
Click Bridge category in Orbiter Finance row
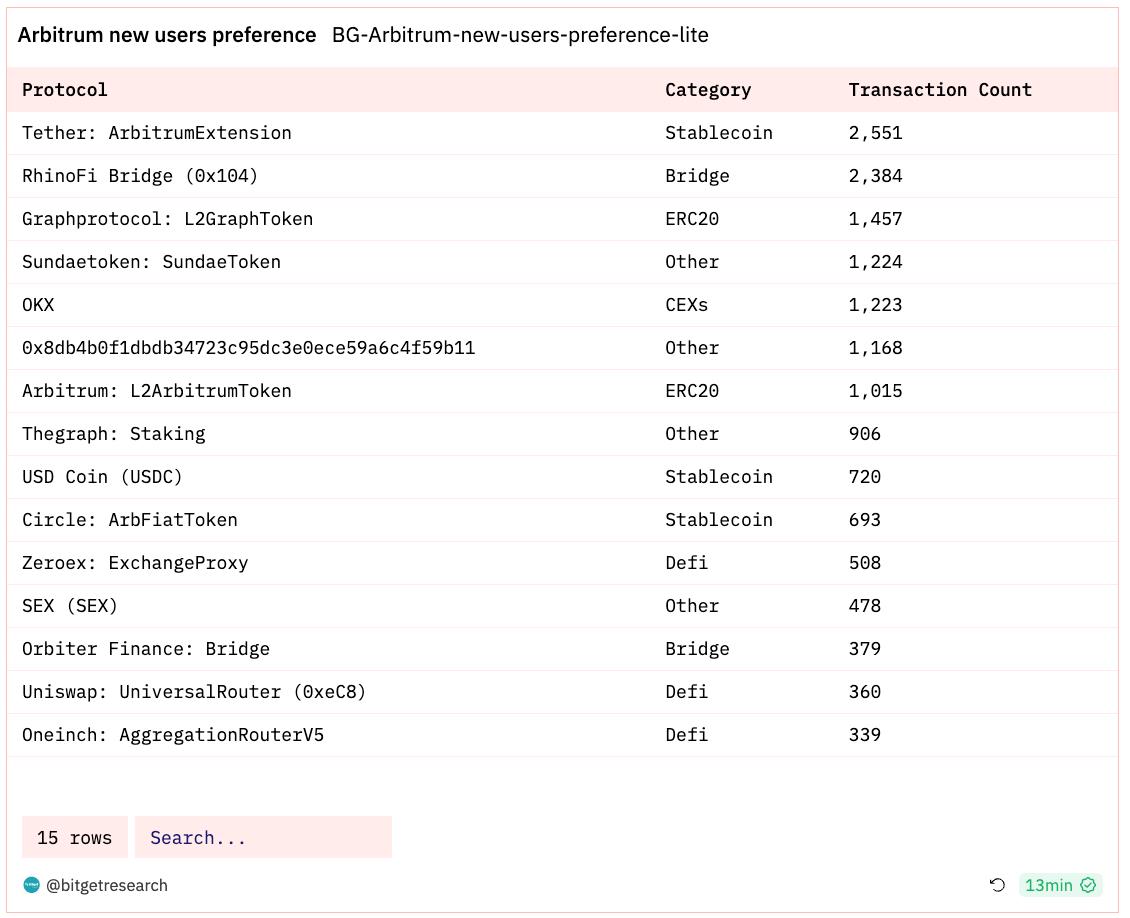(x=697, y=649)
